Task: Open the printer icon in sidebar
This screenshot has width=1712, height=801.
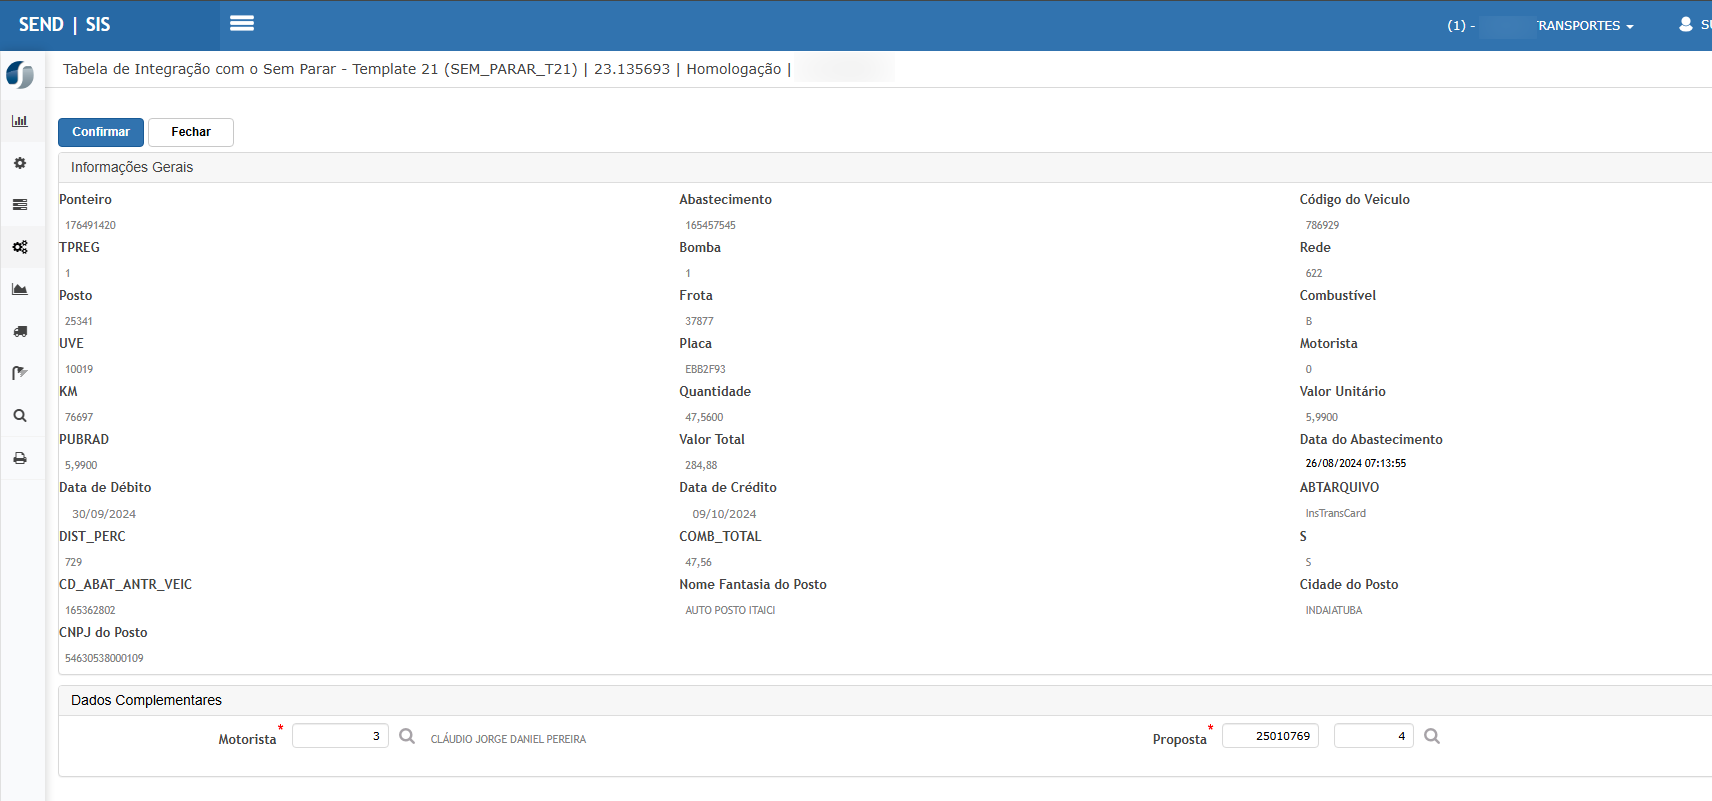Action: [20, 458]
